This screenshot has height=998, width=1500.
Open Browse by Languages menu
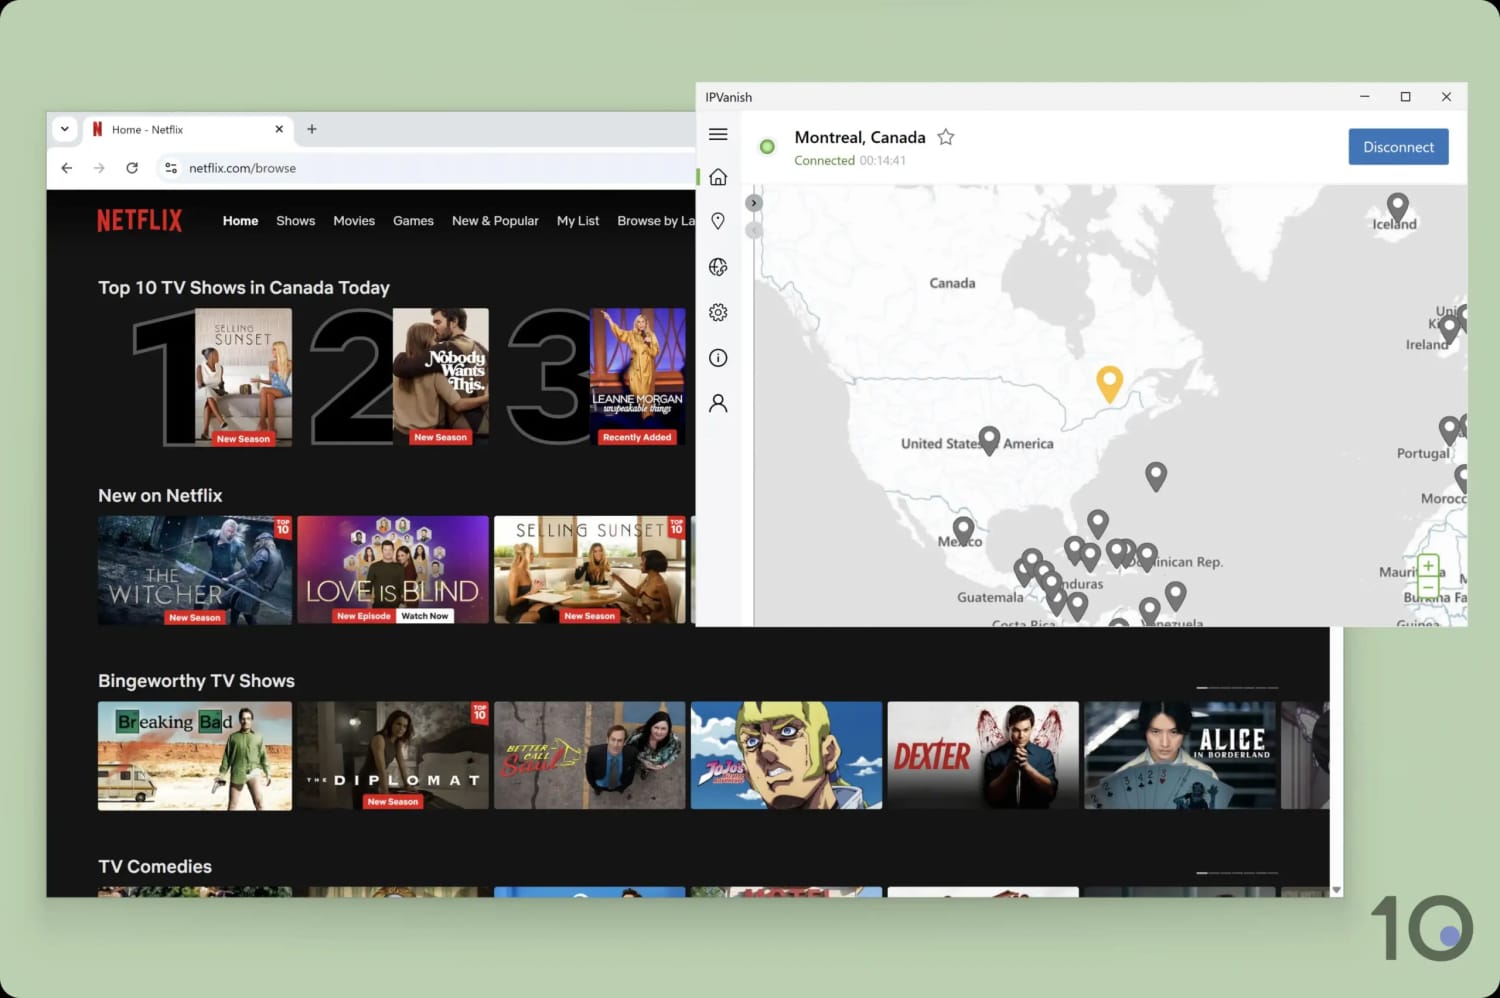(x=655, y=221)
